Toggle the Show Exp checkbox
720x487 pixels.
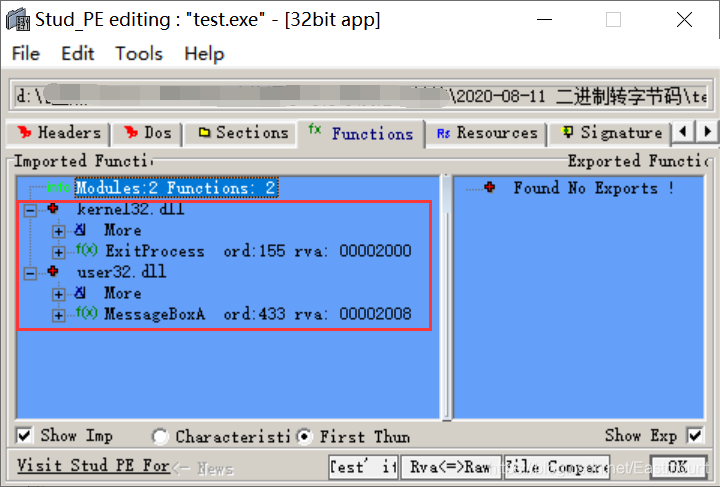coord(695,435)
